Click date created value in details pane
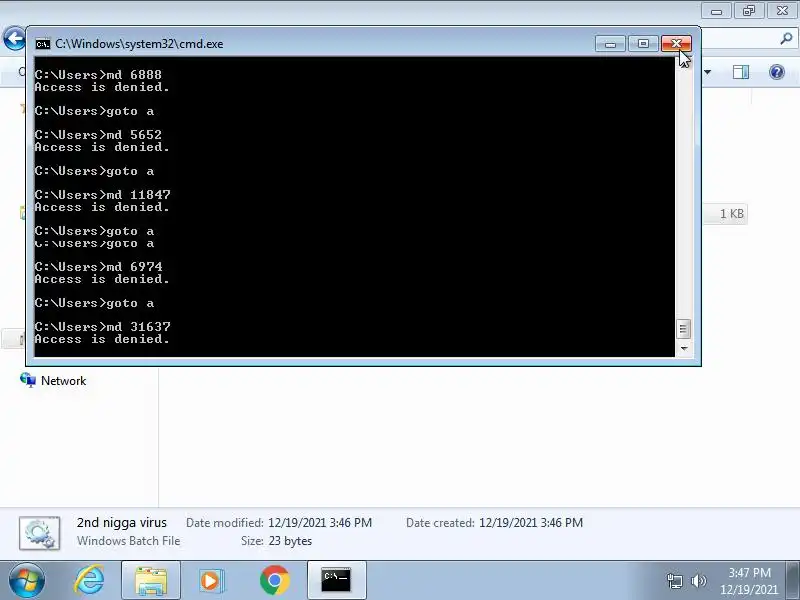800x600 pixels. tap(531, 523)
